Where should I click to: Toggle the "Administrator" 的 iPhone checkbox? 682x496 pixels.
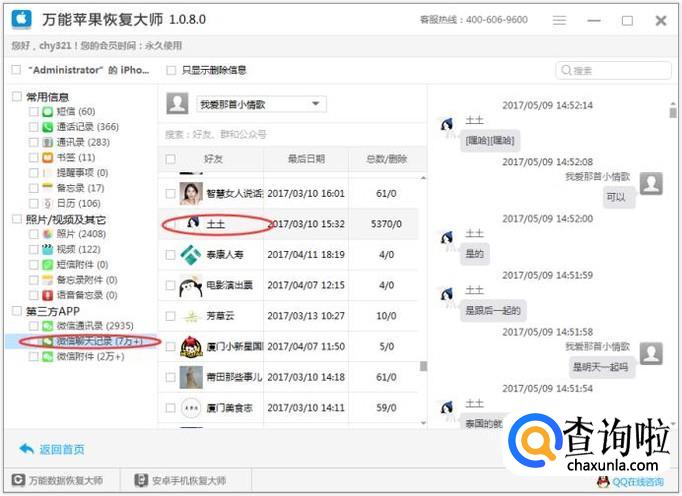16,70
